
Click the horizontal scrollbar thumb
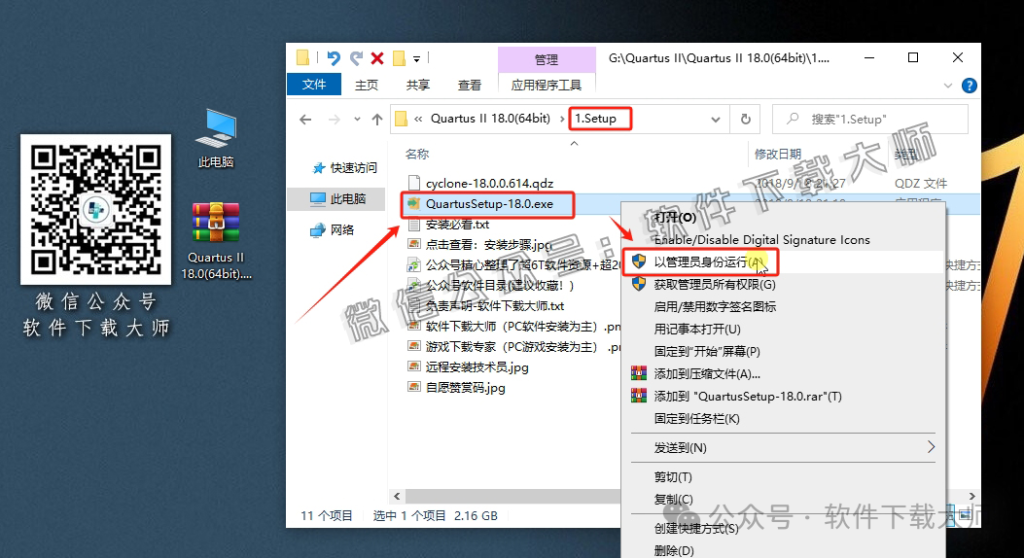[x=513, y=496]
